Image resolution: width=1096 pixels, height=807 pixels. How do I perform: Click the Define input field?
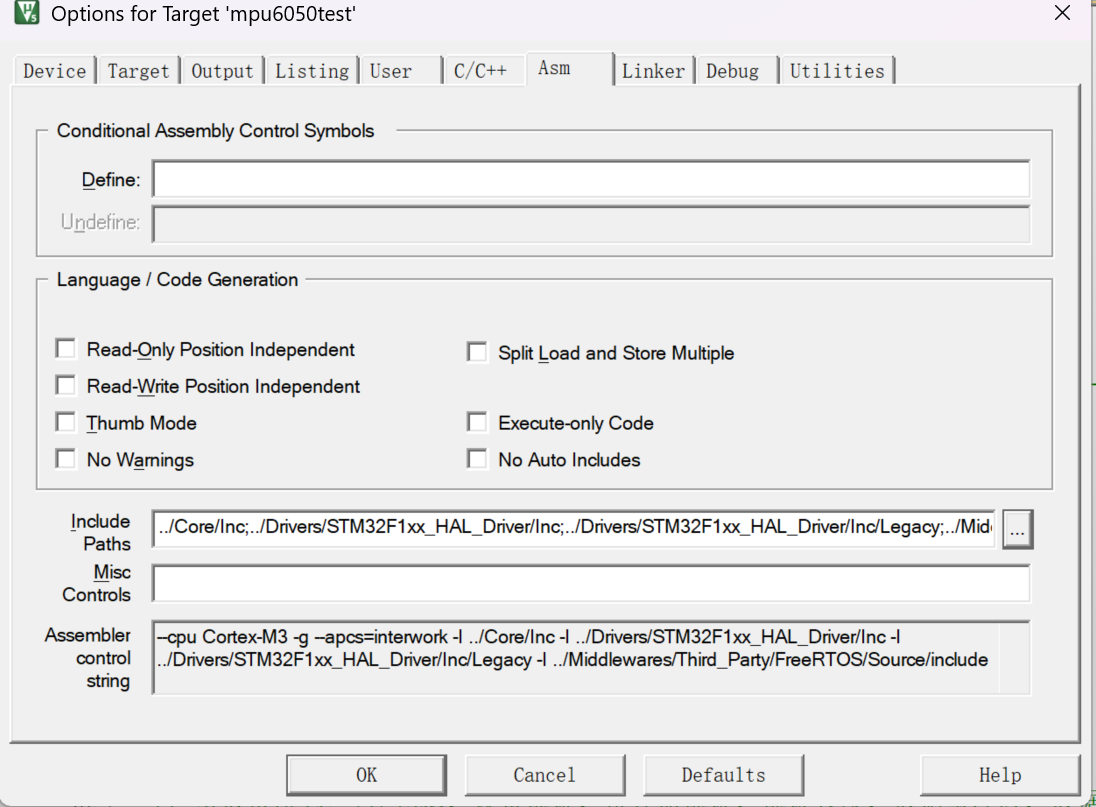tap(591, 180)
